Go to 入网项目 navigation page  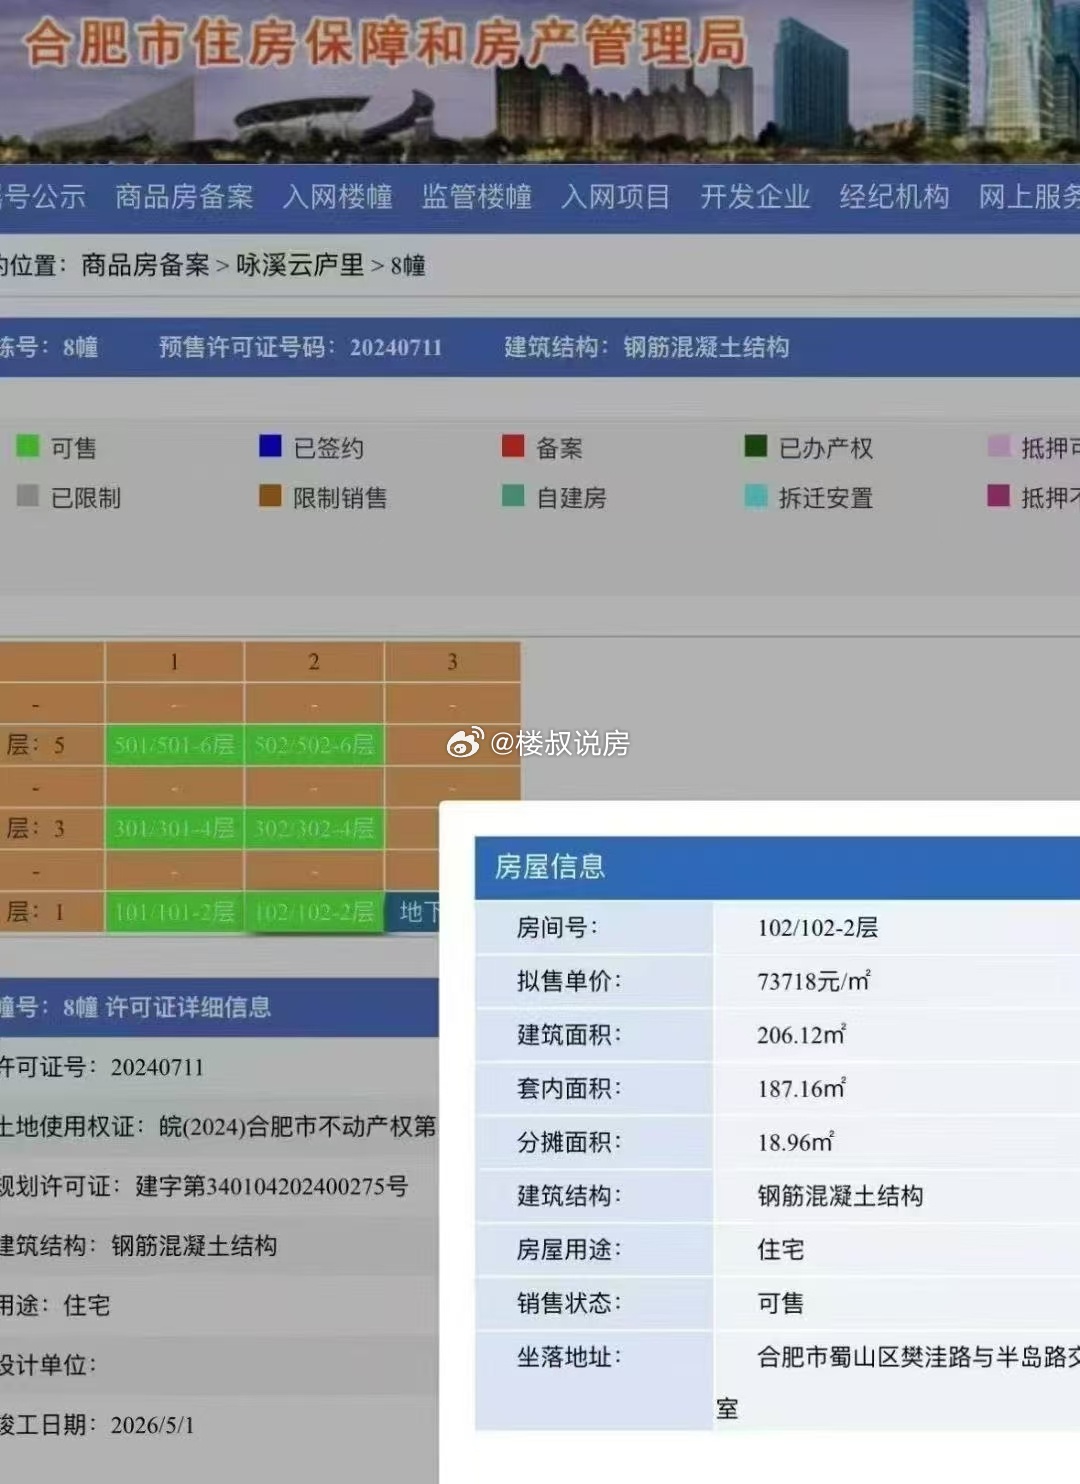tap(615, 197)
